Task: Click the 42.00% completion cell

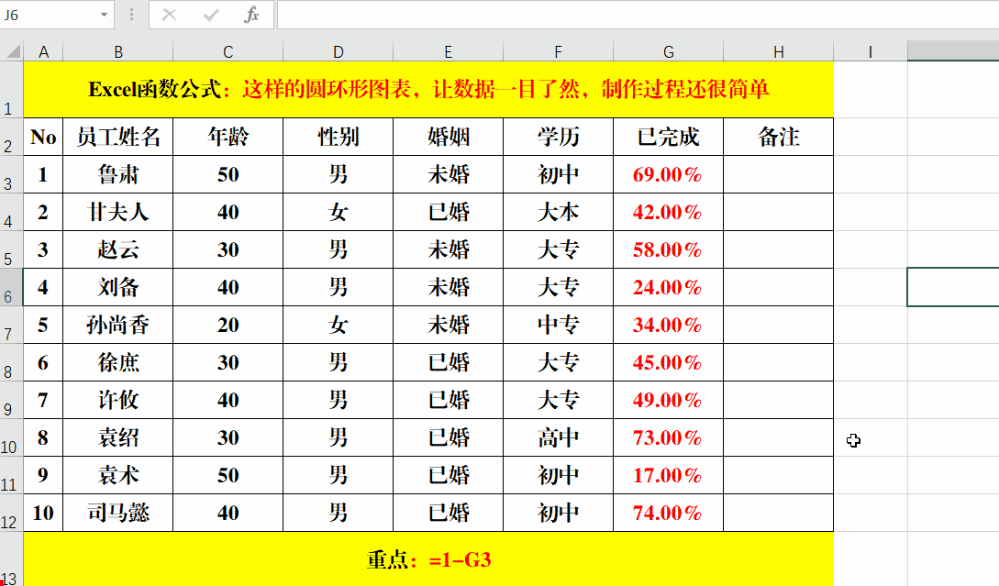Action: pyautogui.click(x=668, y=212)
